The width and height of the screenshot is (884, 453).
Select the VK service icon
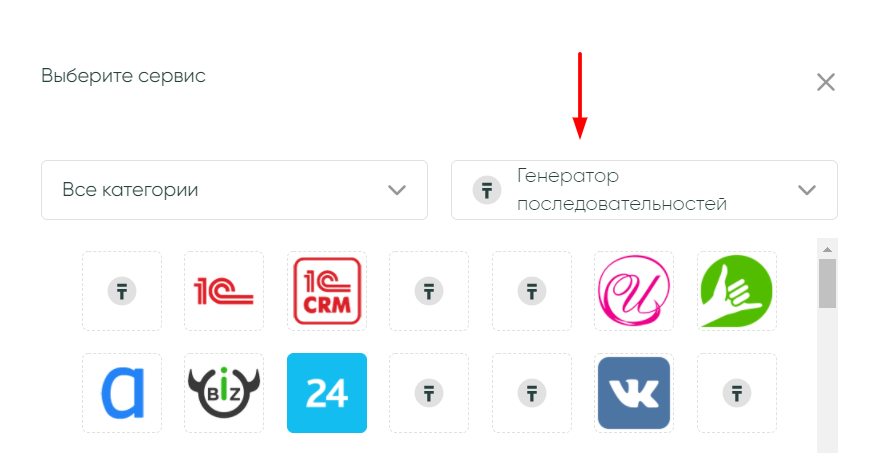click(634, 393)
